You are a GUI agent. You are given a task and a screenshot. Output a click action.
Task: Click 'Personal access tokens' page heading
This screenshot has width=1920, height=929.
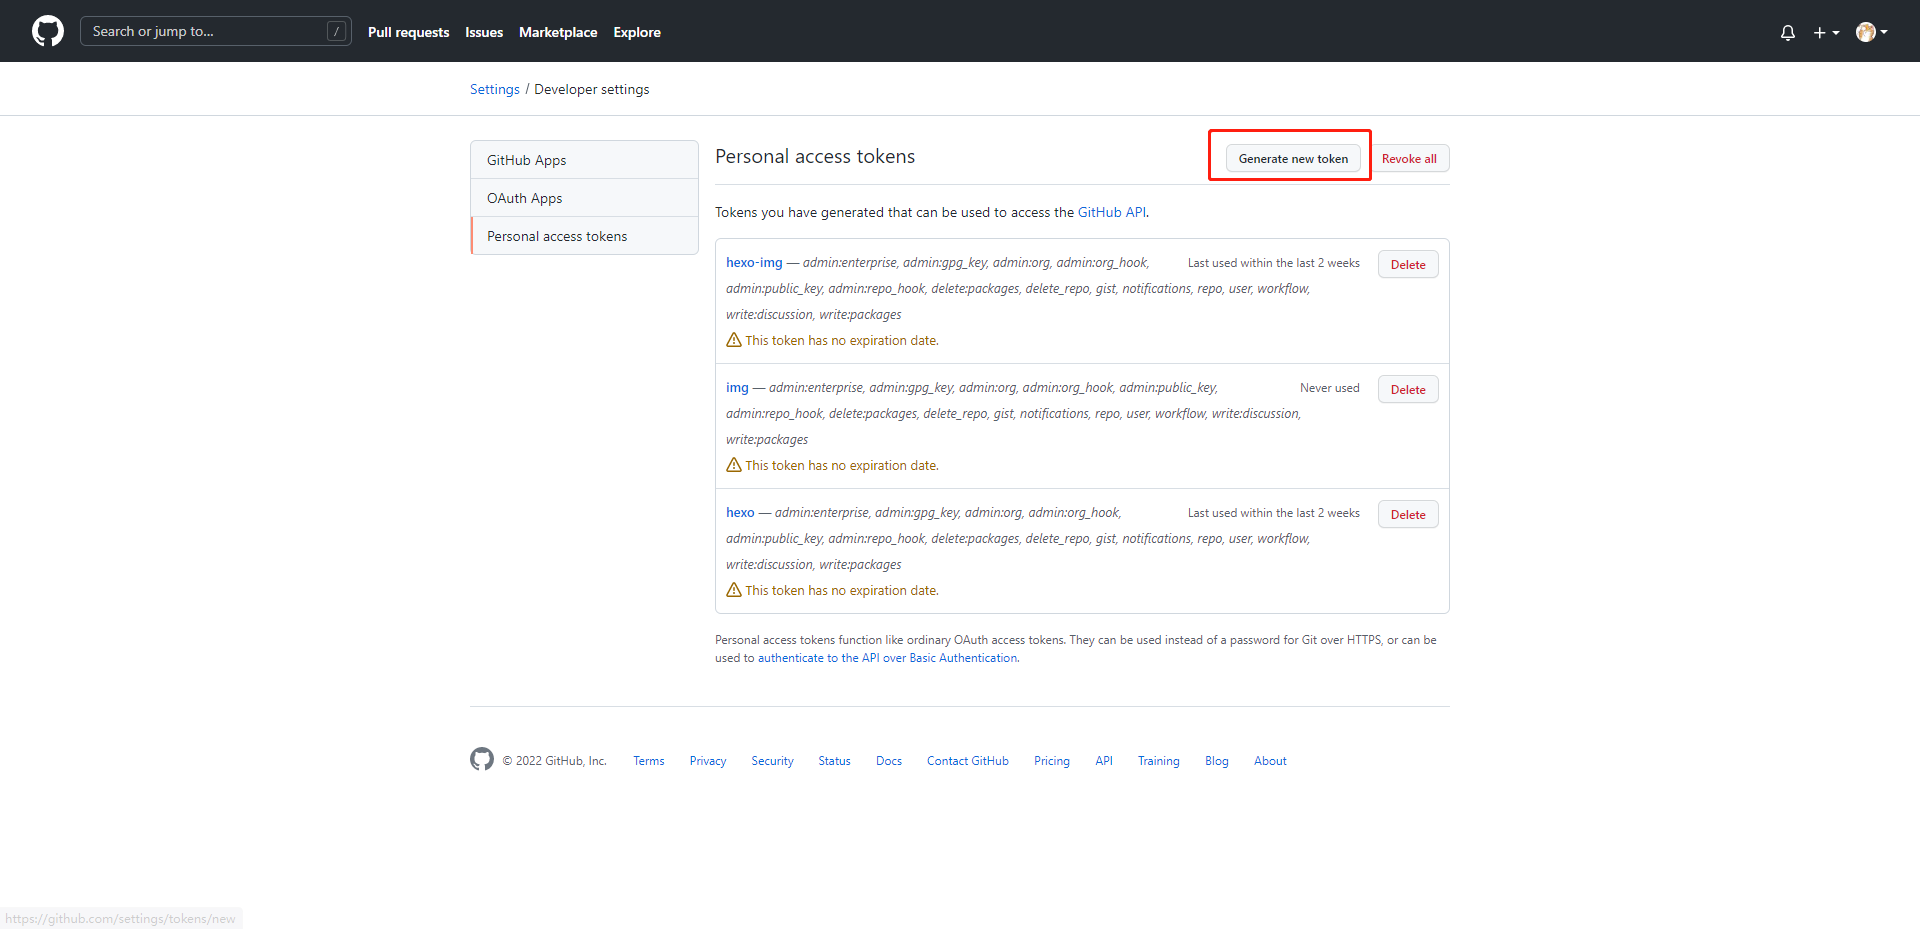point(815,157)
